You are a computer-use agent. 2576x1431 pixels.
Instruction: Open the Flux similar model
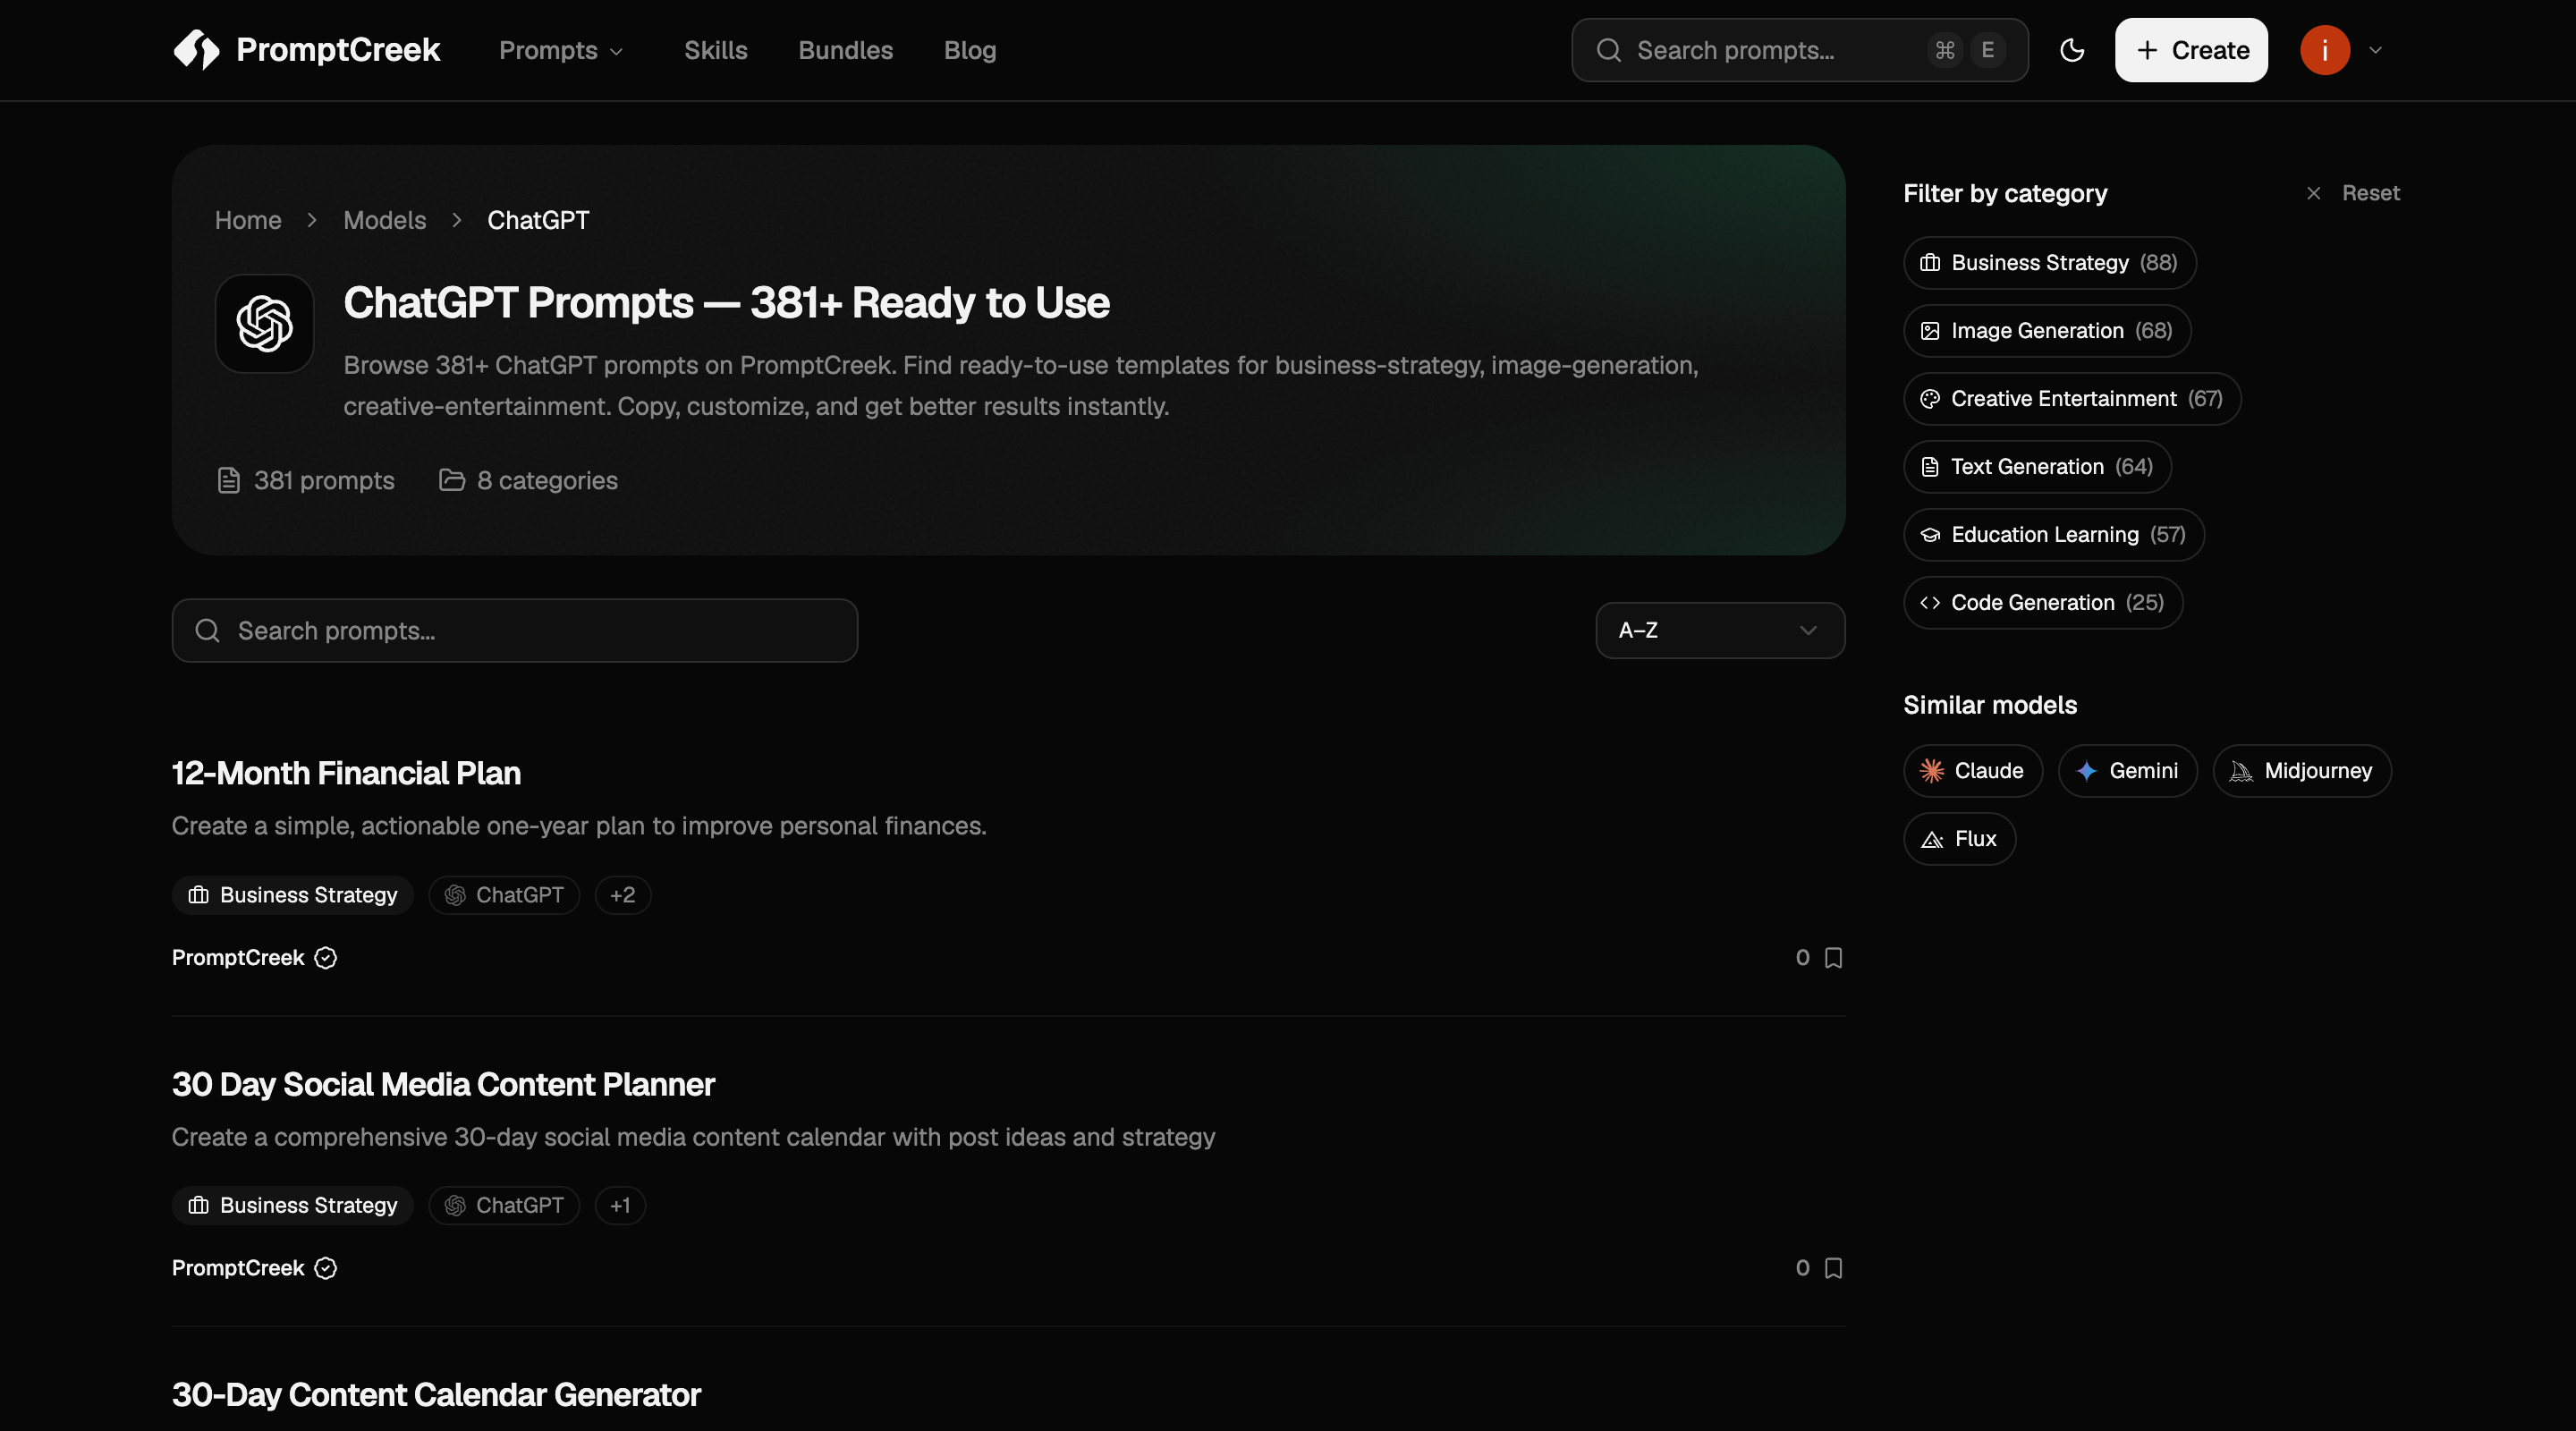click(x=1960, y=839)
